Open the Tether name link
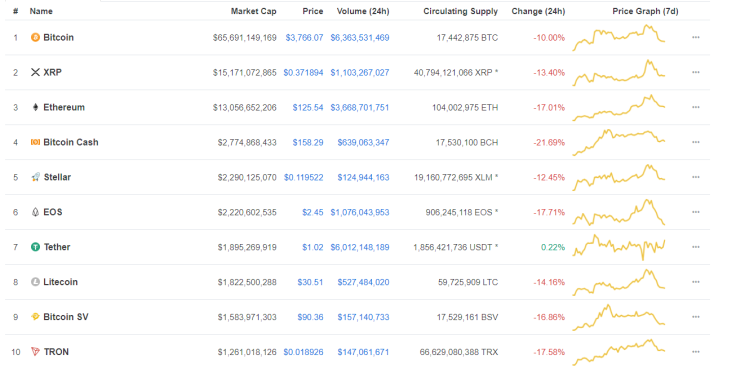Image resolution: width=736 pixels, height=368 pixels. (x=57, y=247)
